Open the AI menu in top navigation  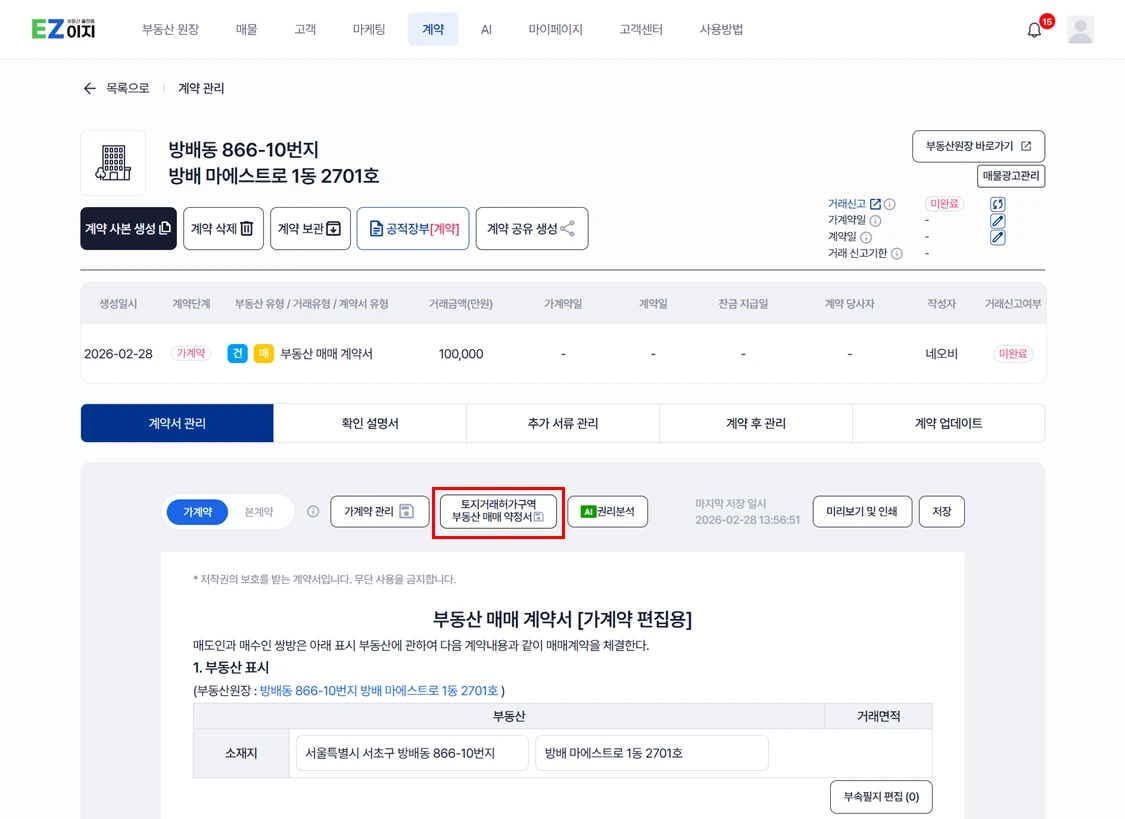pyautogui.click(x=486, y=30)
